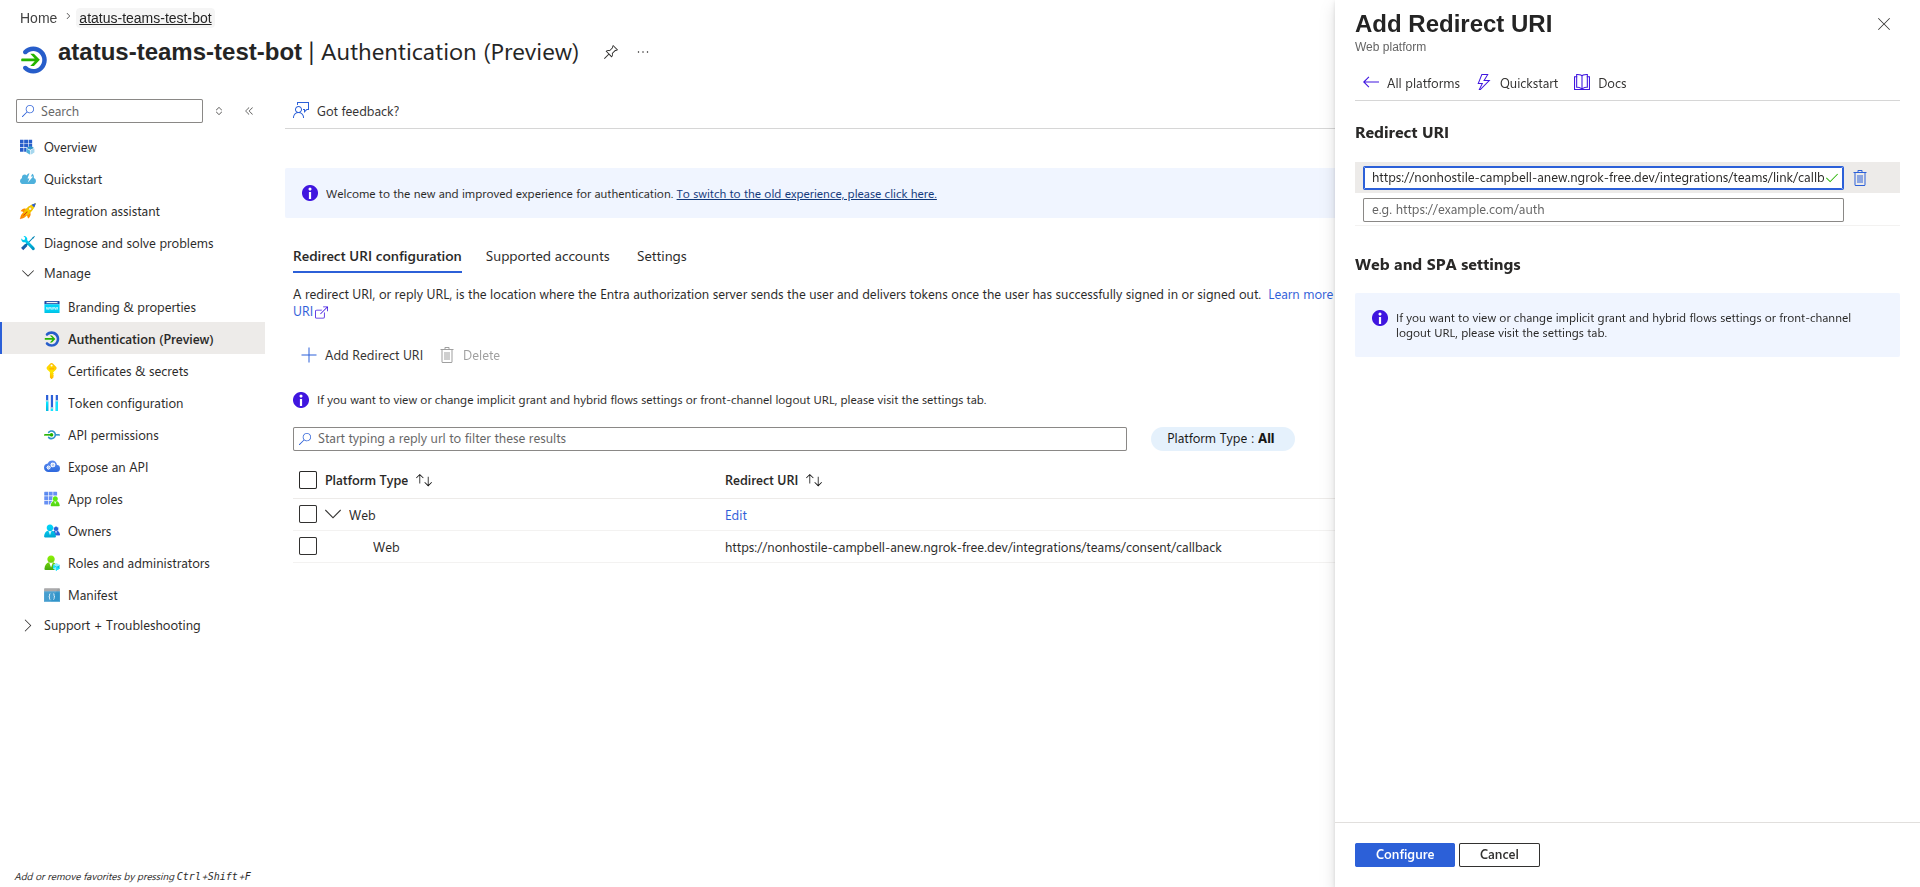Click the Branding & properties label
This screenshot has width=1920, height=887.
(132, 307)
